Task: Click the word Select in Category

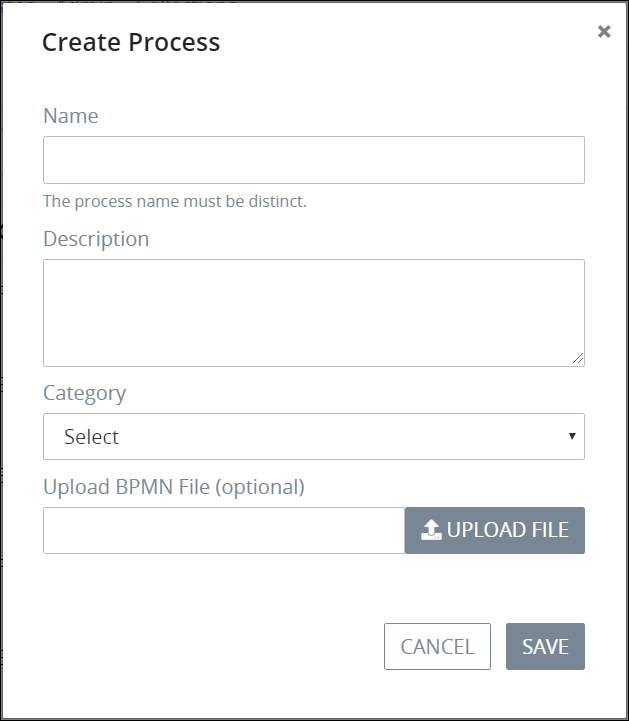Action: [x=91, y=437]
